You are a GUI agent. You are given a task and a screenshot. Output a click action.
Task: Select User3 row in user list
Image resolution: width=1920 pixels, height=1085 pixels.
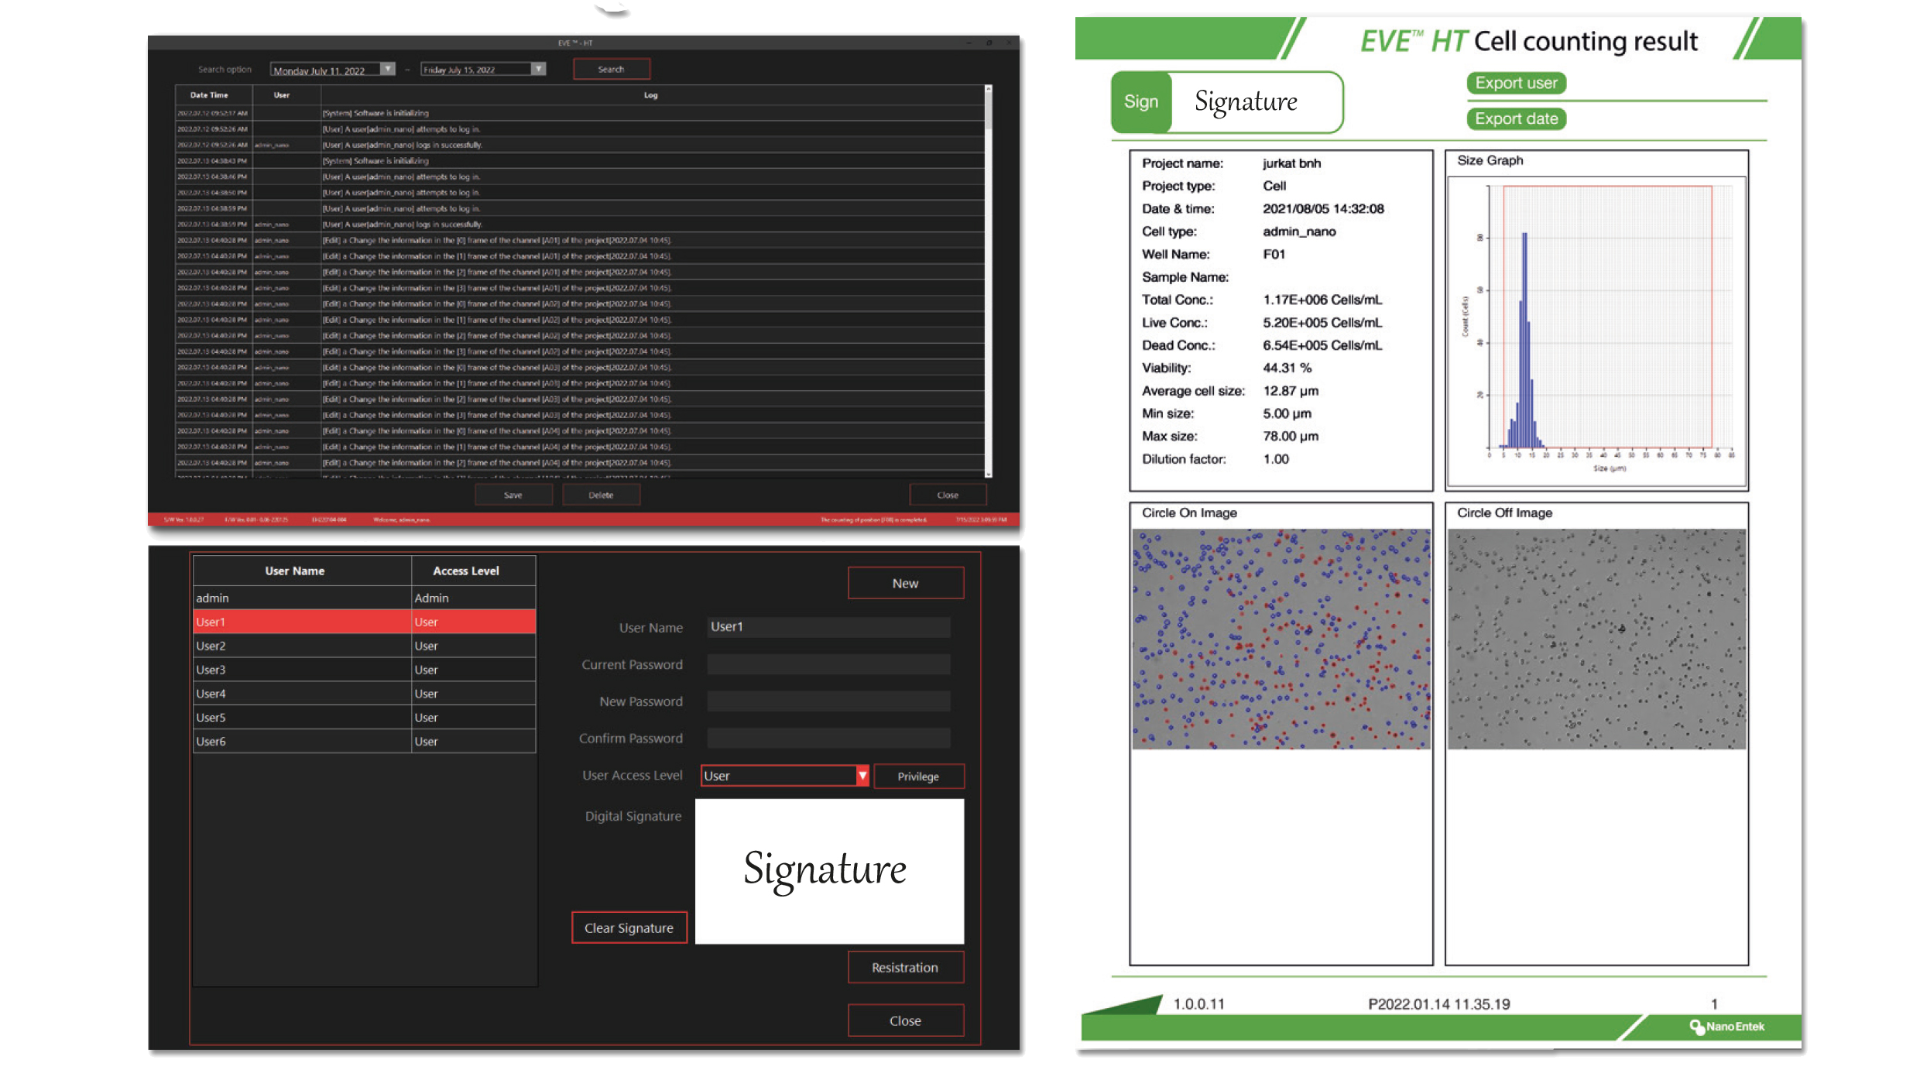point(300,670)
